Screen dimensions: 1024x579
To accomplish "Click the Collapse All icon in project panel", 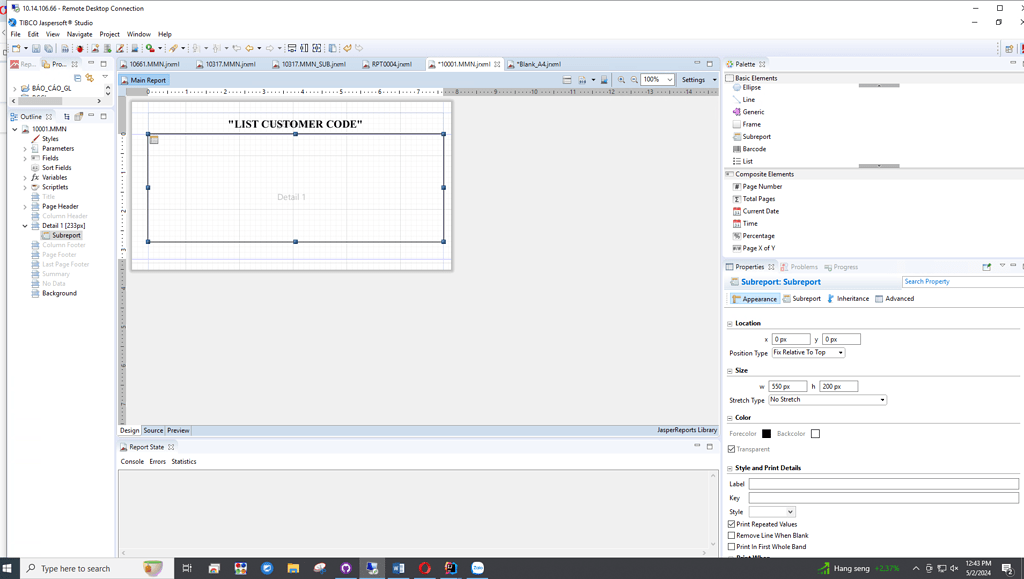I will (77, 78).
